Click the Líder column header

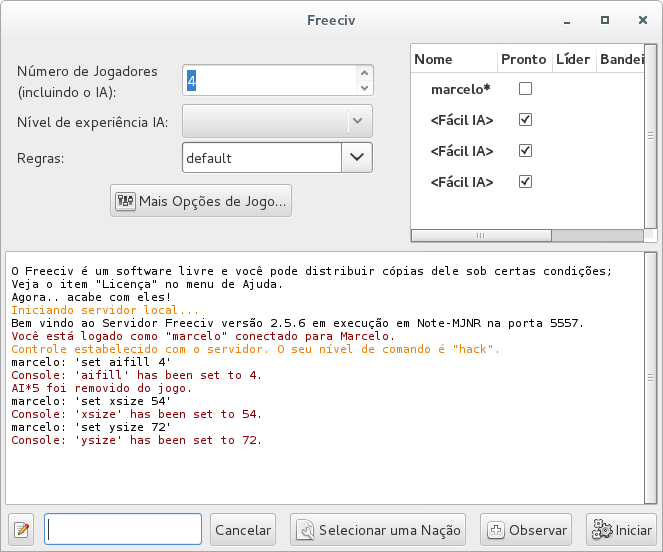[x=573, y=59]
